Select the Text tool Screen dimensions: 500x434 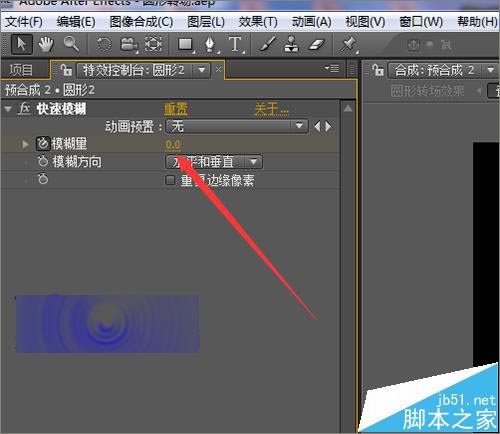point(235,44)
